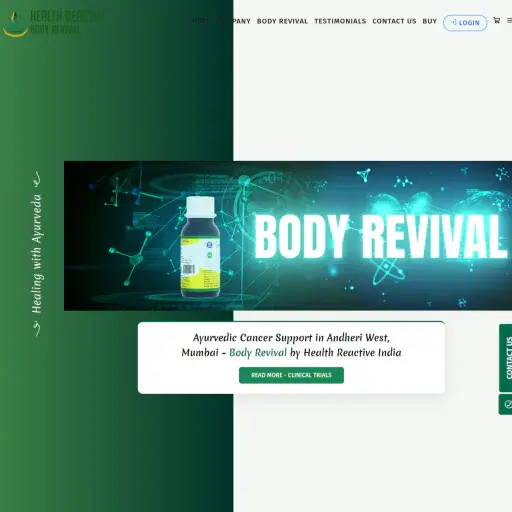
Task: Click the green Body Revival heading link
Action: 258,352
